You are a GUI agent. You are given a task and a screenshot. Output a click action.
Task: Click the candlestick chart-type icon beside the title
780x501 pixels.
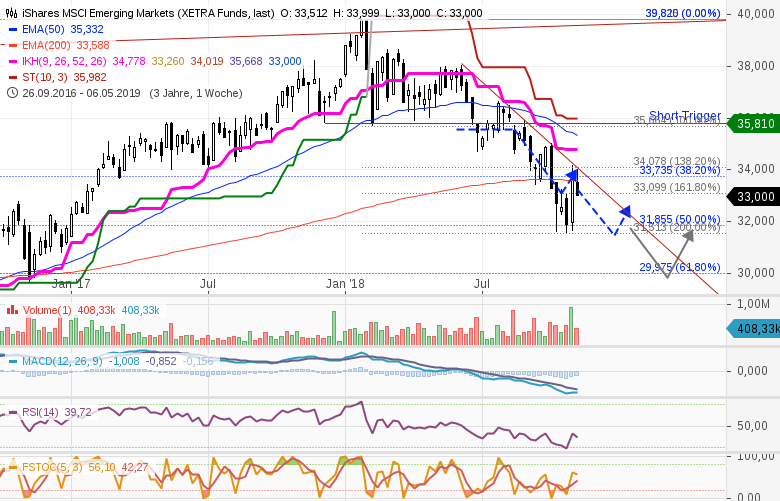[x=12, y=13]
